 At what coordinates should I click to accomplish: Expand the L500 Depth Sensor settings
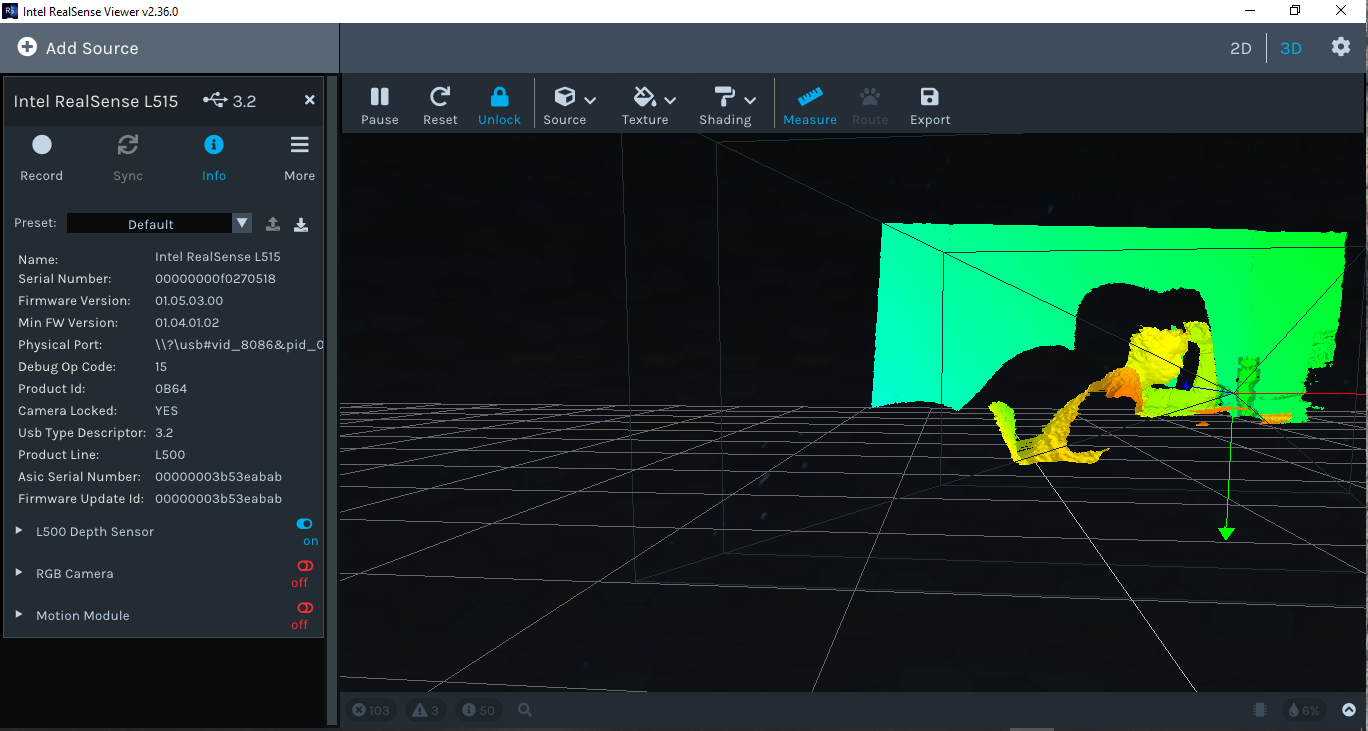pyautogui.click(x=17, y=531)
